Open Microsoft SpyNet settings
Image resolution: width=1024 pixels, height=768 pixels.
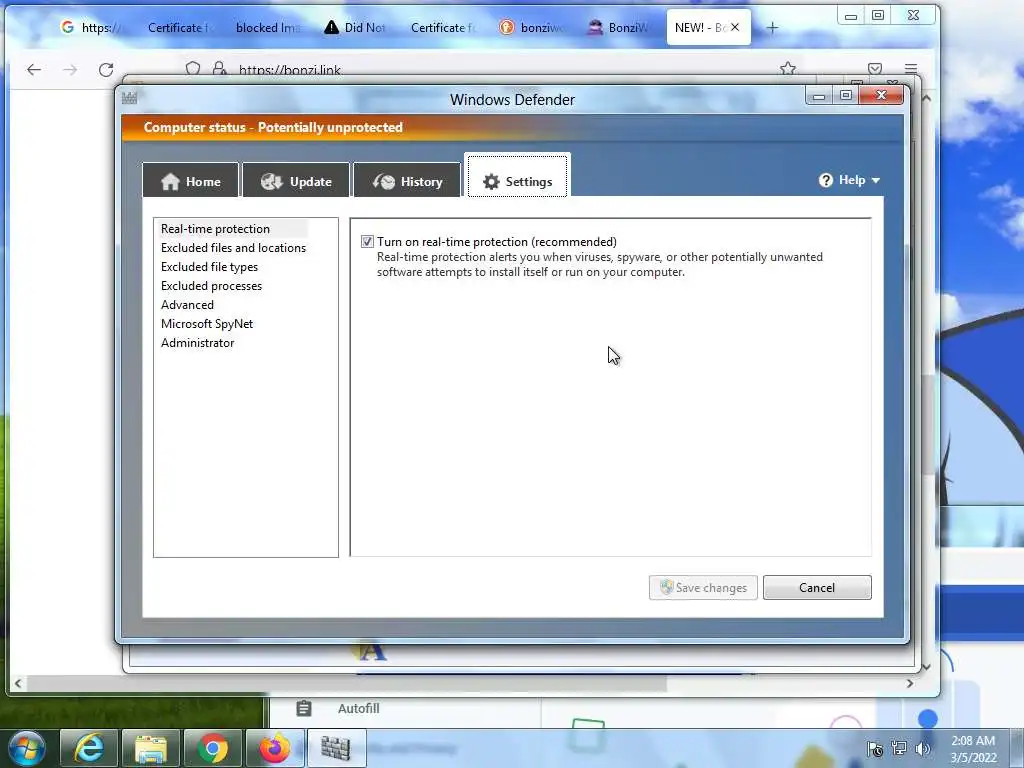(206, 323)
